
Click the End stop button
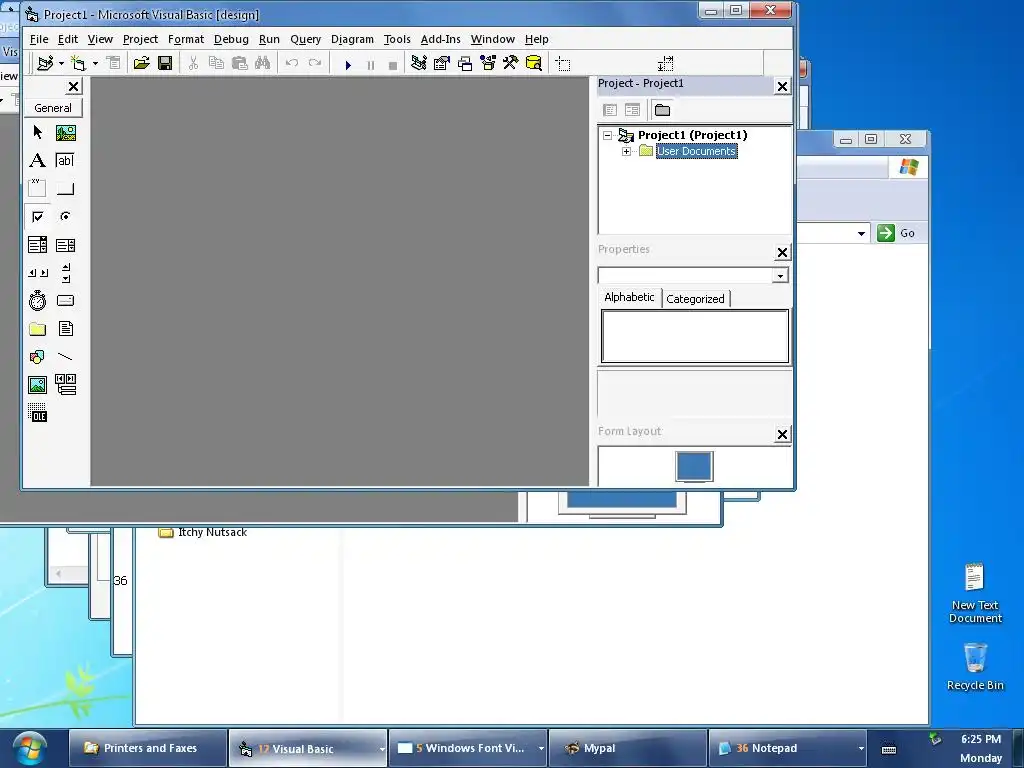coord(392,65)
